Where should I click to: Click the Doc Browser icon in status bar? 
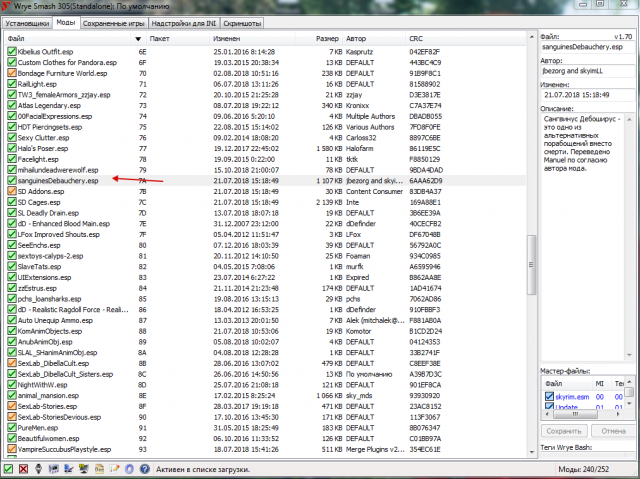click(x=99, y=469)
